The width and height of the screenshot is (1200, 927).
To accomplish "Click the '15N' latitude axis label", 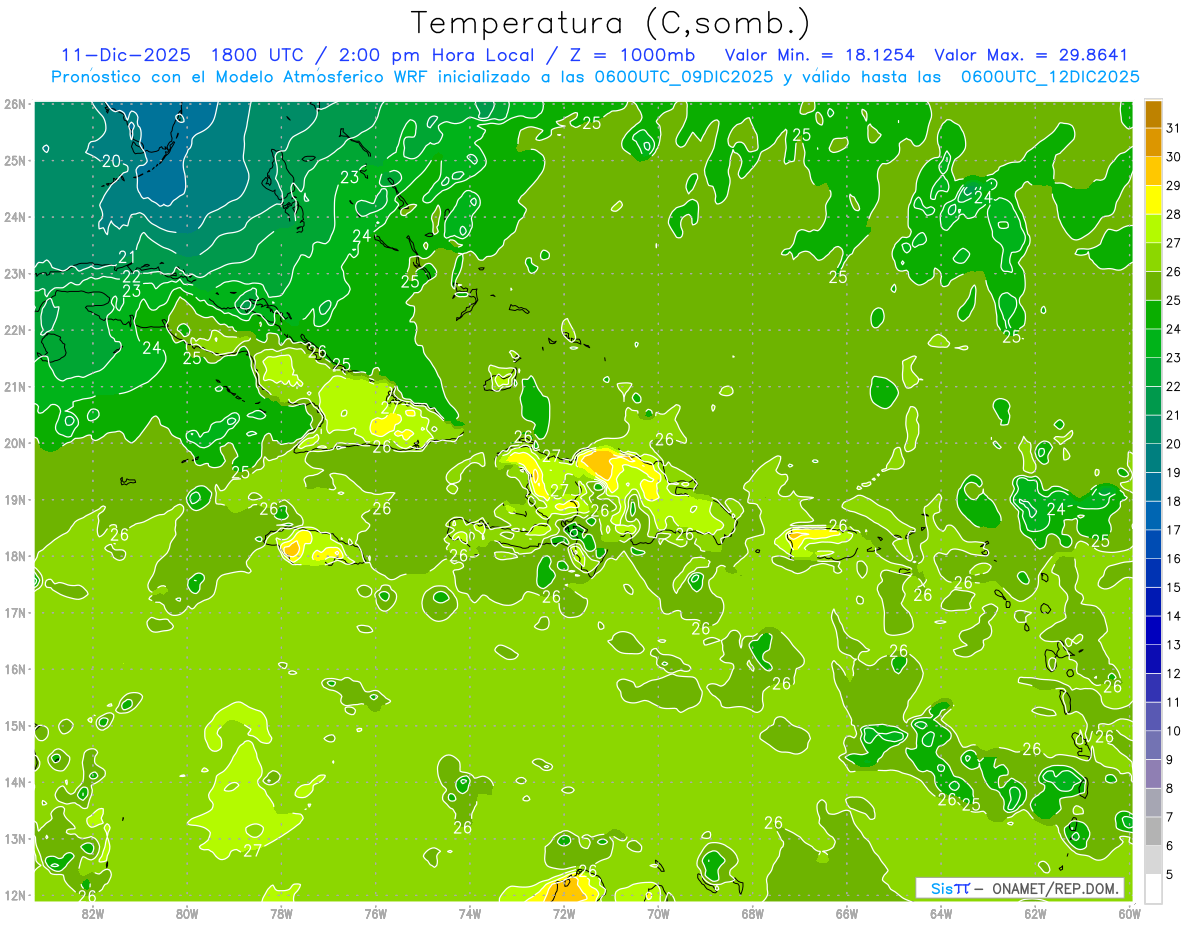I will (15, 726).
